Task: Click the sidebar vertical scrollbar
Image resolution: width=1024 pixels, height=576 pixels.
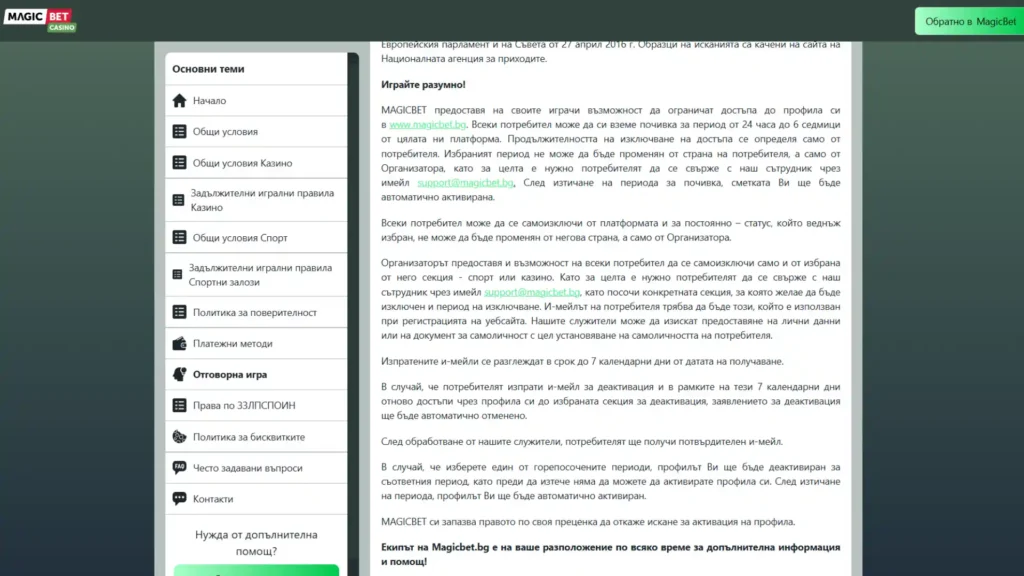Action: click(x=353, y=313)
